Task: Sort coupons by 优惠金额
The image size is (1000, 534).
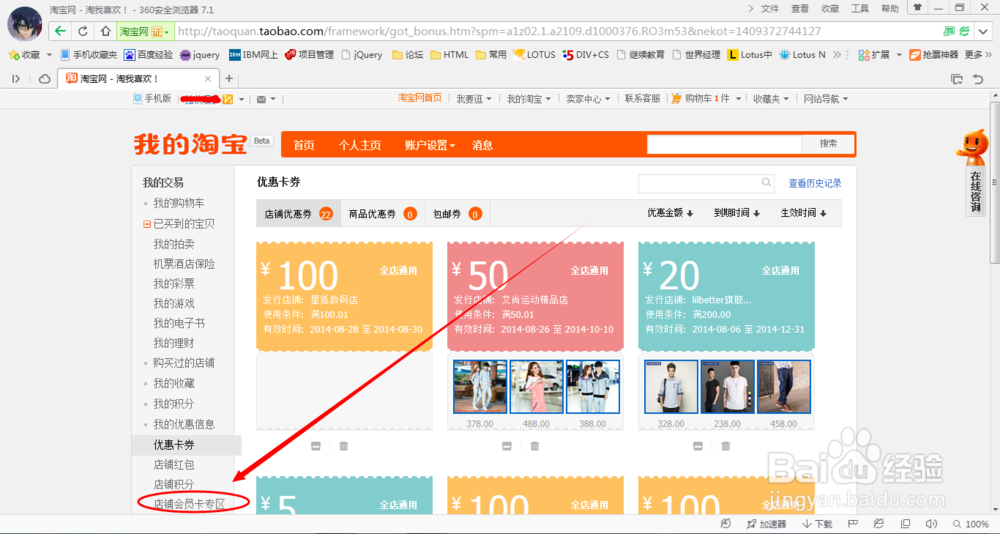Action: [670, 213]
